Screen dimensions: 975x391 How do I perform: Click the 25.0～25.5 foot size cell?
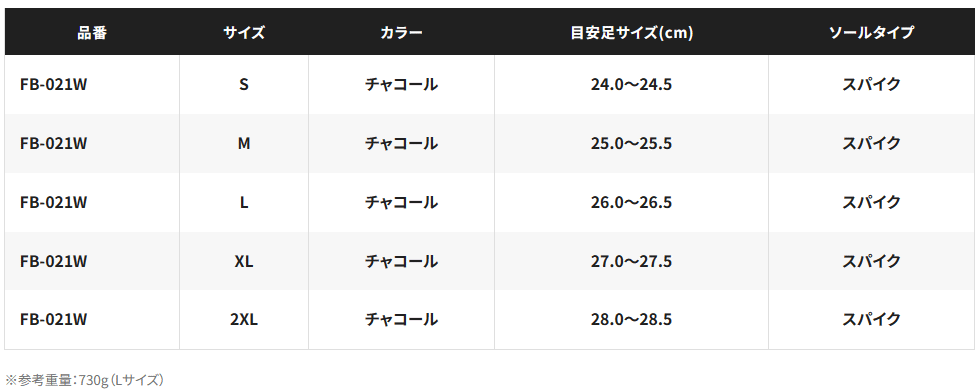[x=631, y=144]
